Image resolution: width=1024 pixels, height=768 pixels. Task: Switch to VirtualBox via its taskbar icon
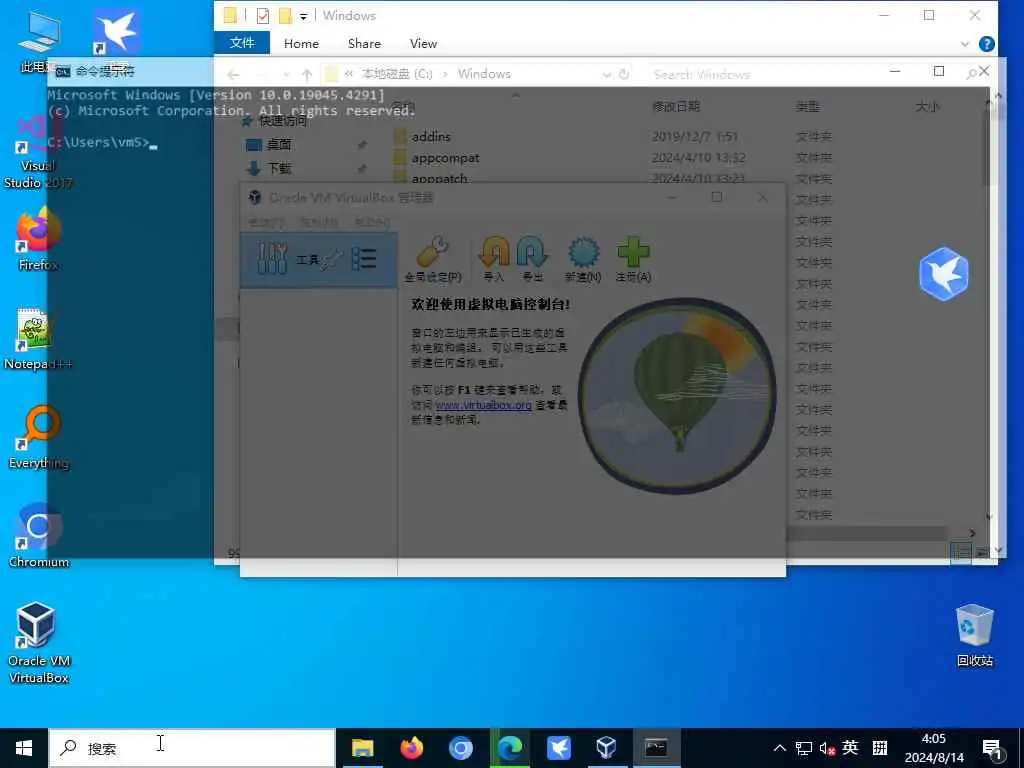pos(607,748)
